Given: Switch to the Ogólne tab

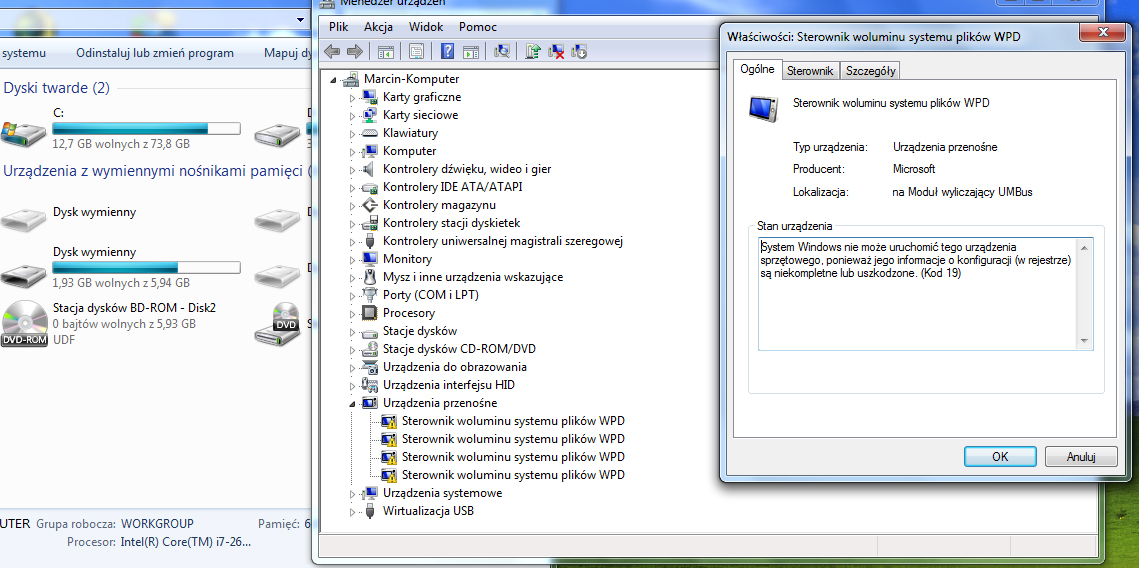Looking at the screenshot, I should tap(758, 70).
